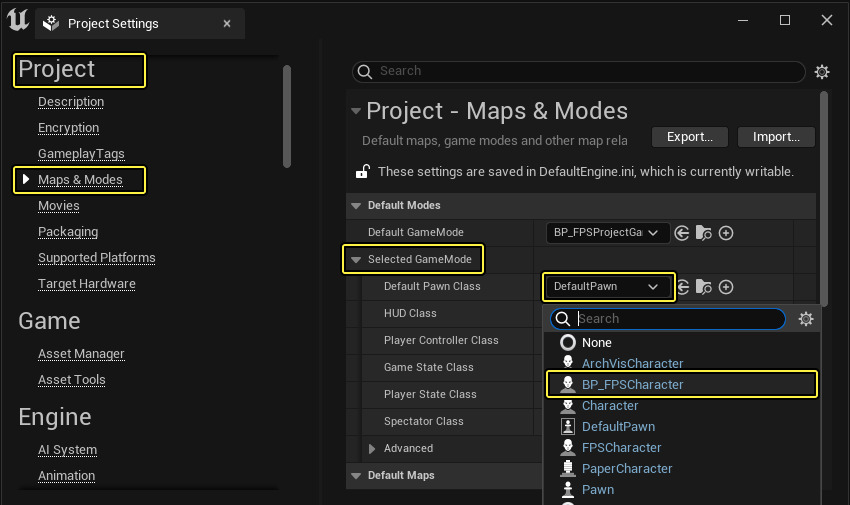850x505 pixels.
Task: Click the Game State Class label
Action: point(428,367)
